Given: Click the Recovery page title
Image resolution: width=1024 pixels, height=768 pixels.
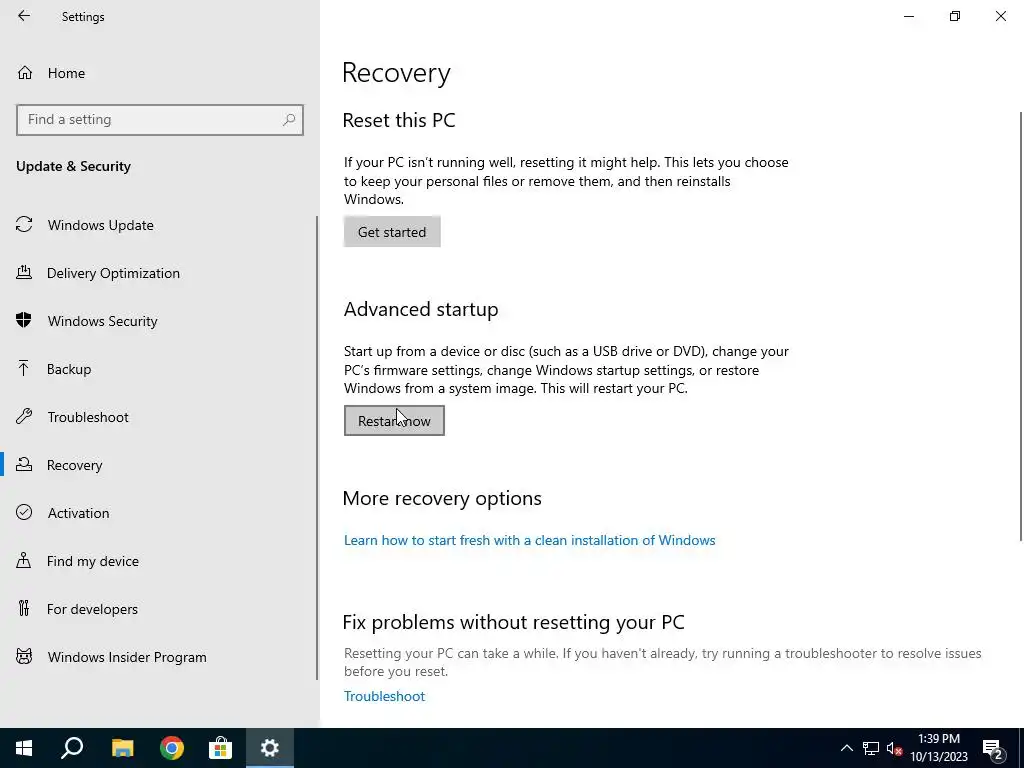Looking at the screenshot, I should pos(396,72).
